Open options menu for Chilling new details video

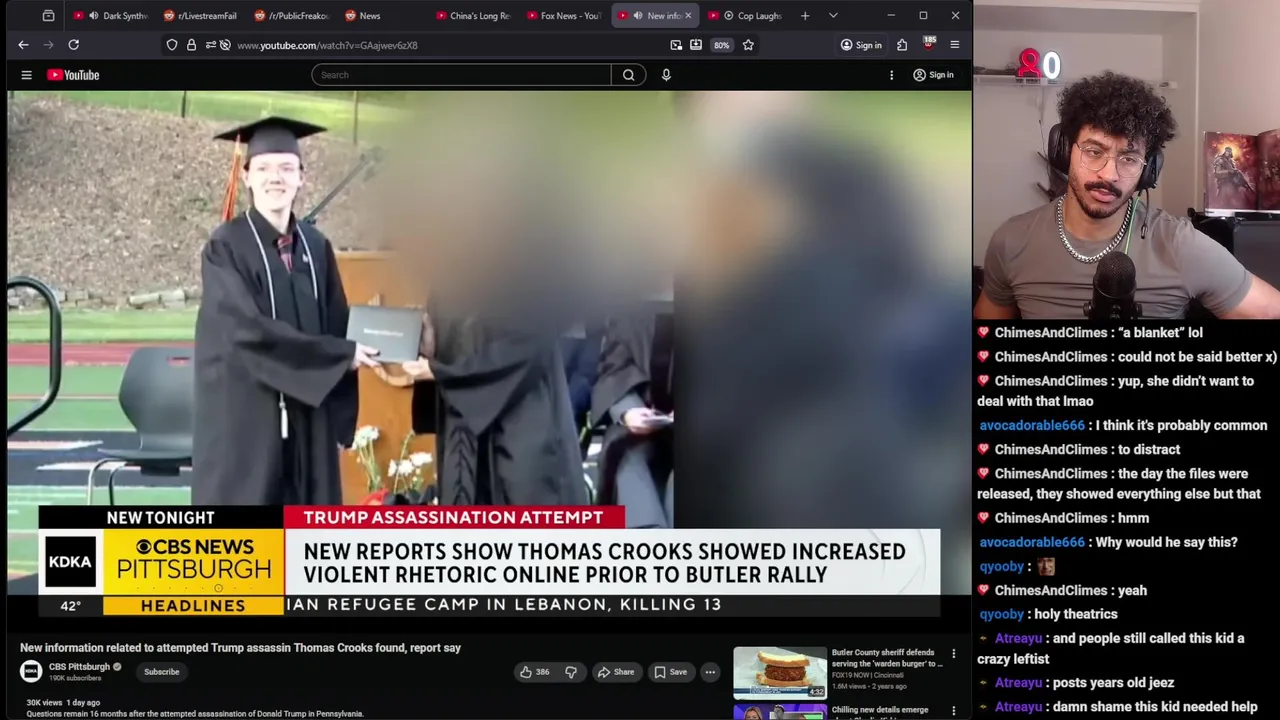tap(953, 711)
